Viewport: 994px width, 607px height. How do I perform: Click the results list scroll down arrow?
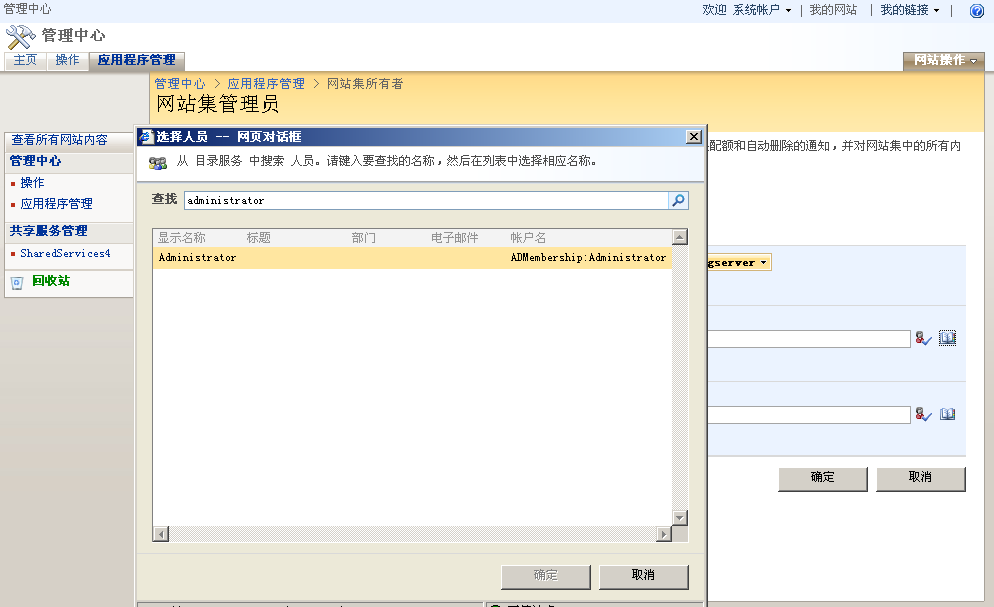tap(680, 518)
